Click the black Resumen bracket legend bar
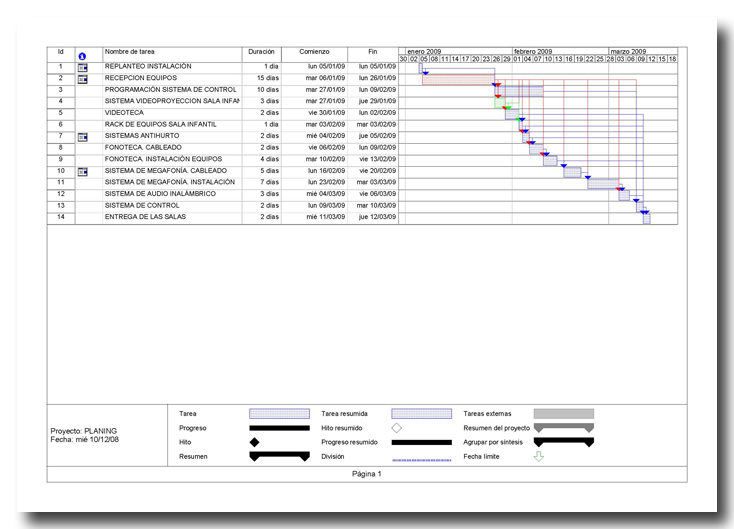734x529 pixels. pyautogui.click(x=279, y=456)
